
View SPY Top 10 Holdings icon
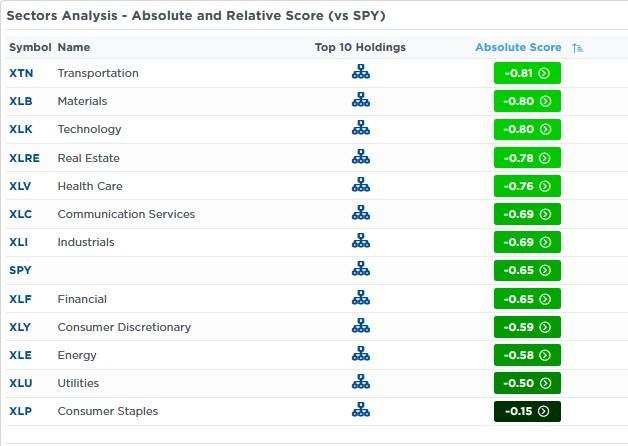361,270
